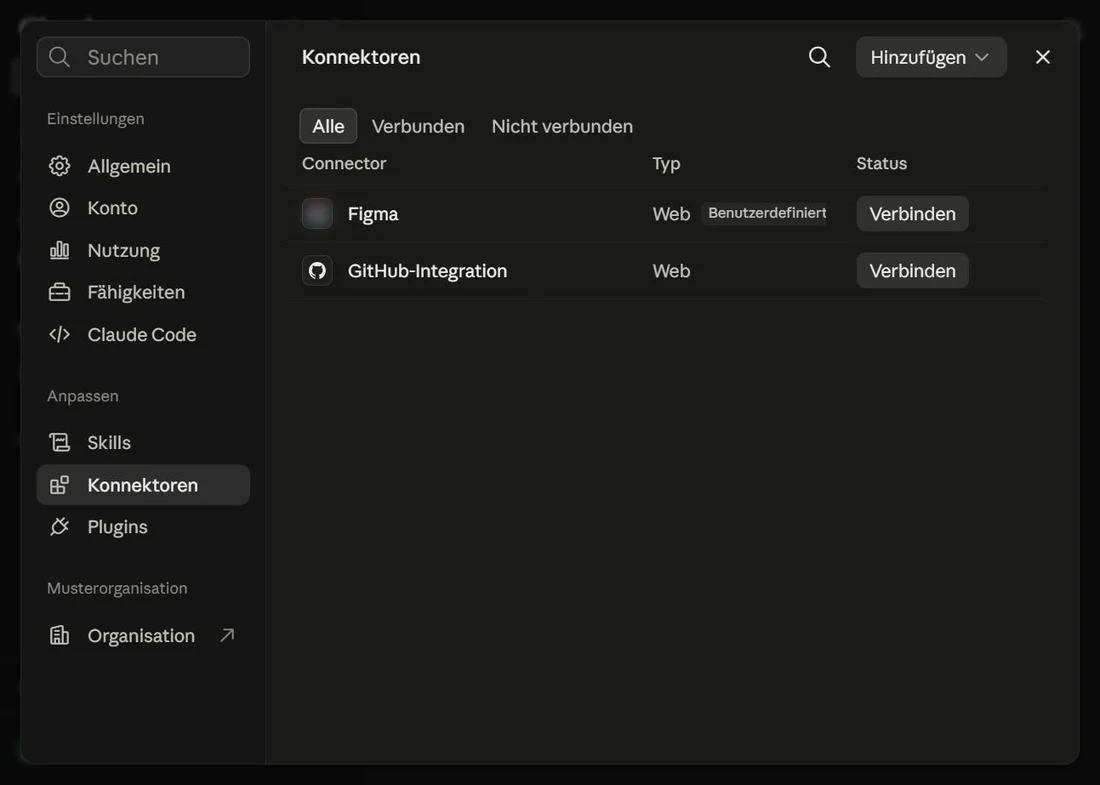1100x785 pixels.
Task: Open the Plugins section
Action: point(143,527)
